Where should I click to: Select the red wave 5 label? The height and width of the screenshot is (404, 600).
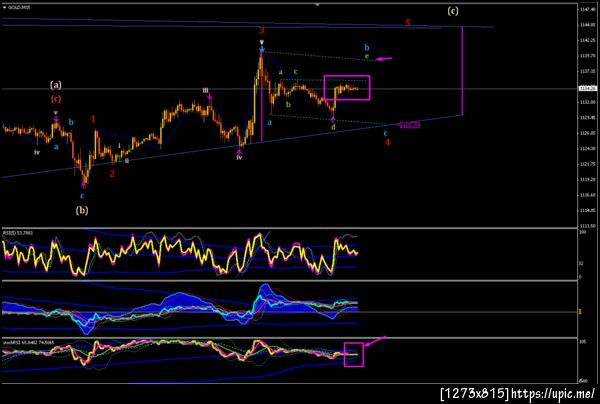pos(408,22)
